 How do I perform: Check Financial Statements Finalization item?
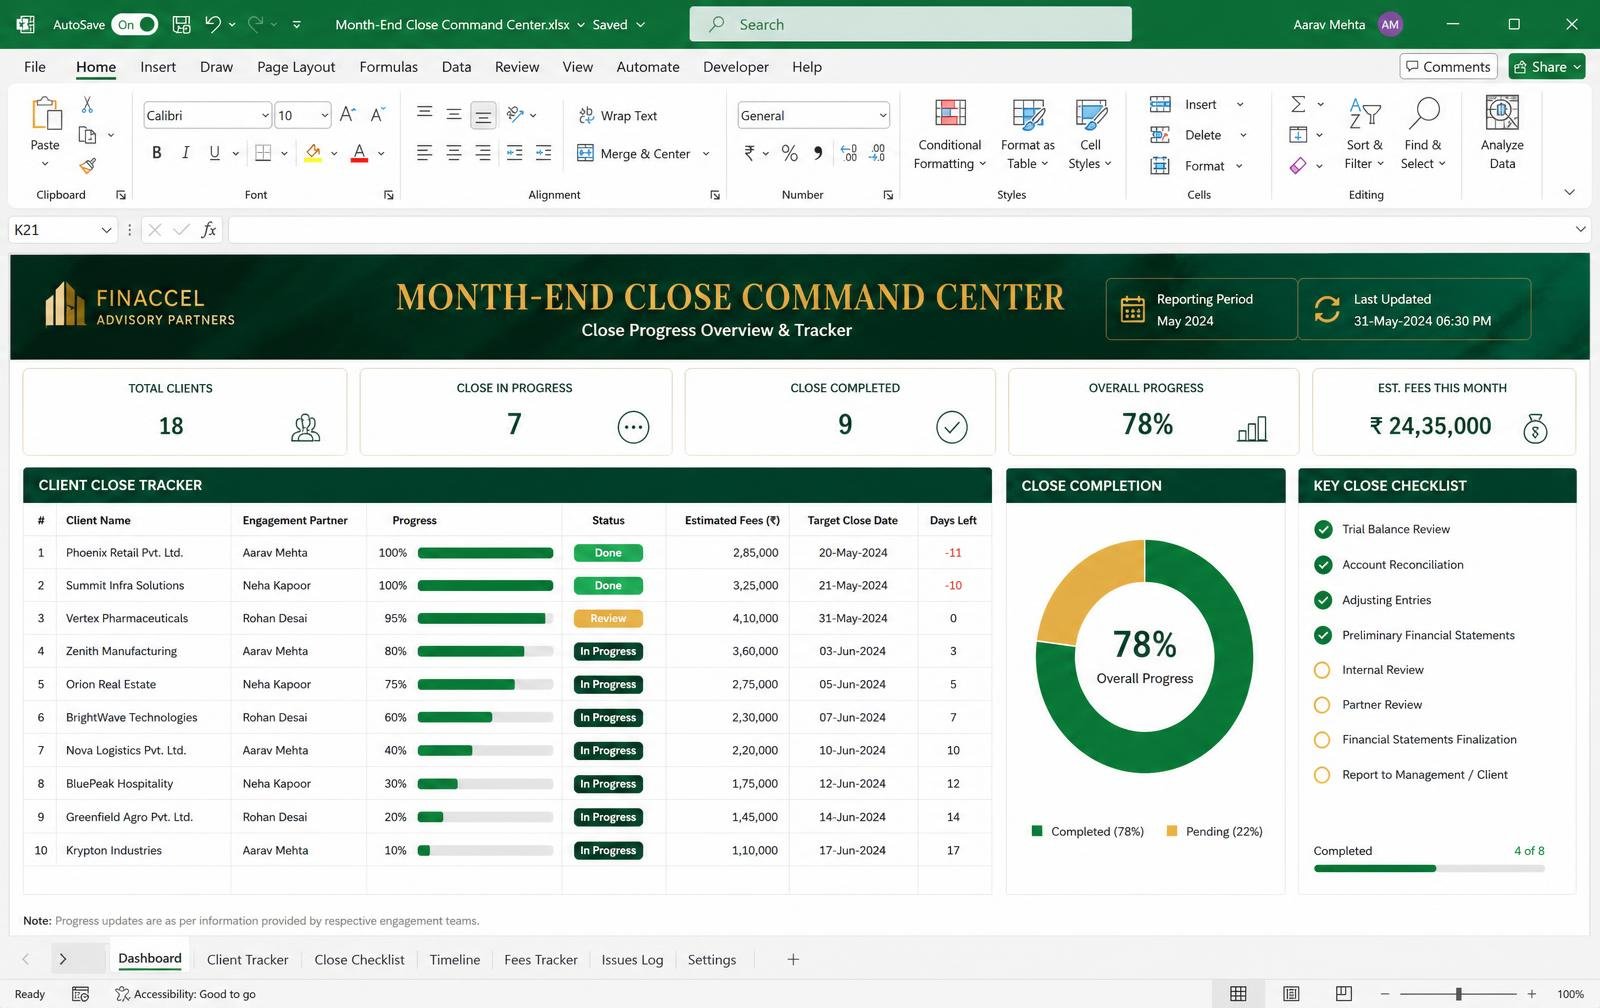click(x=1322, y=740)
